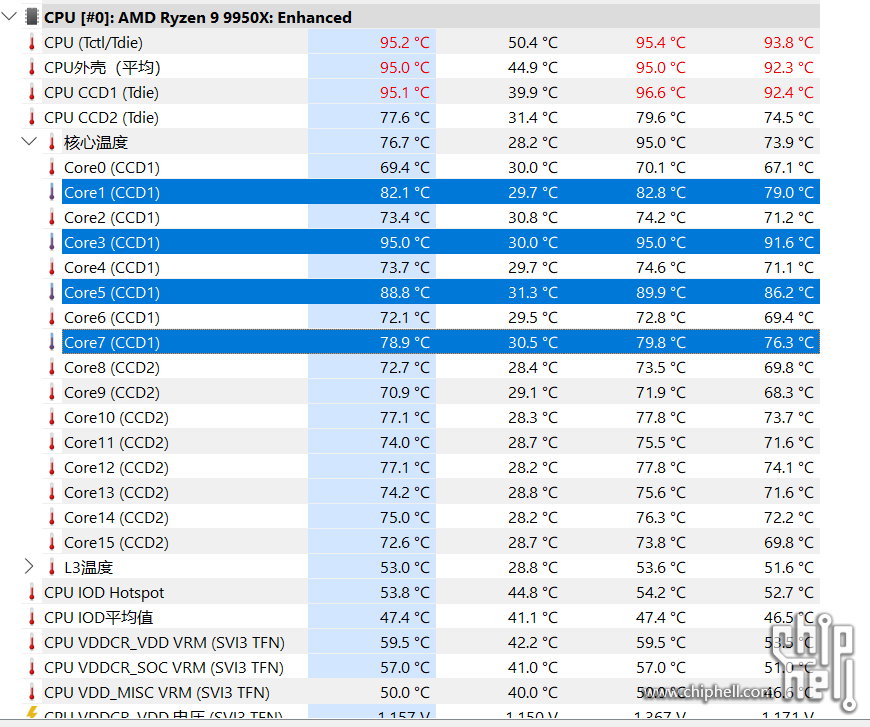Click the '82.1 °C' Core1 current value

click(x=404, y=193)
